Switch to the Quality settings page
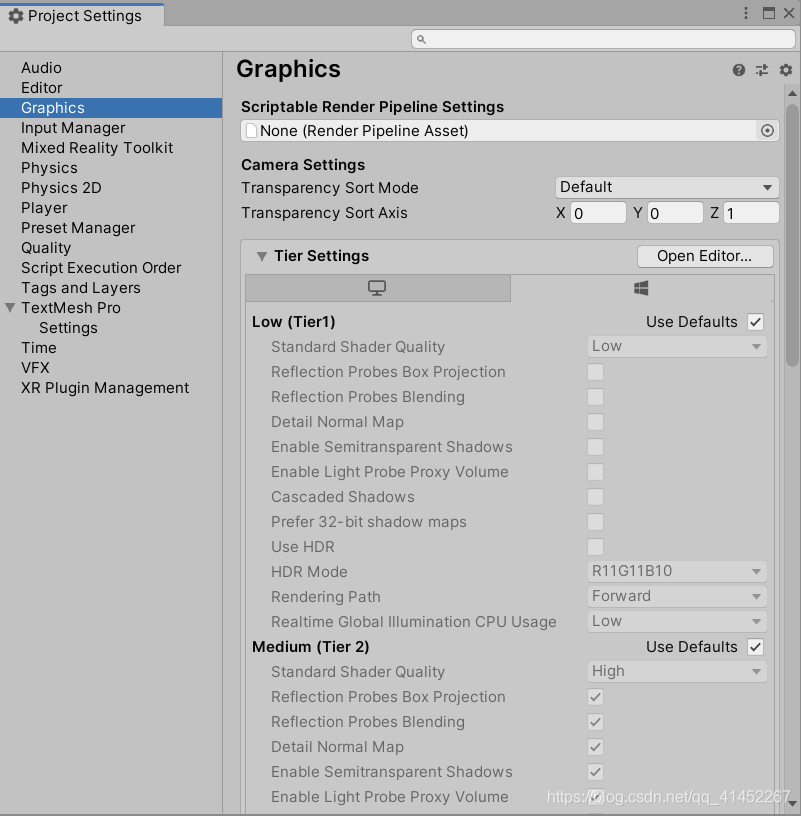This screenshot has width=801, height=816. point(46,247)
